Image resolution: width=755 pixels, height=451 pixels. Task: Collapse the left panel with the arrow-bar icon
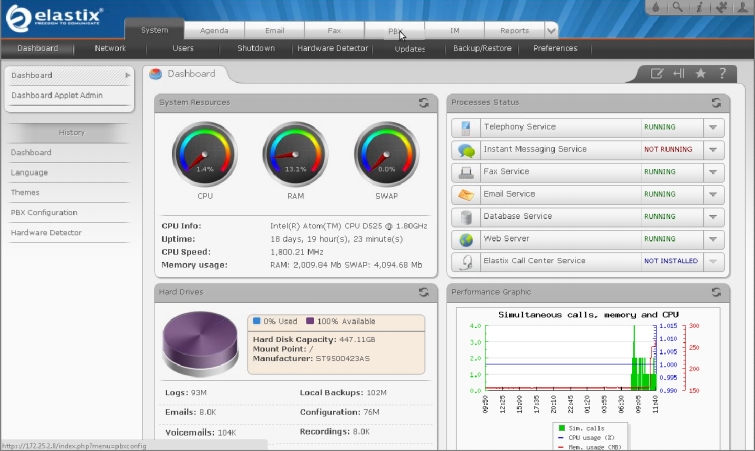coord(678,73)
